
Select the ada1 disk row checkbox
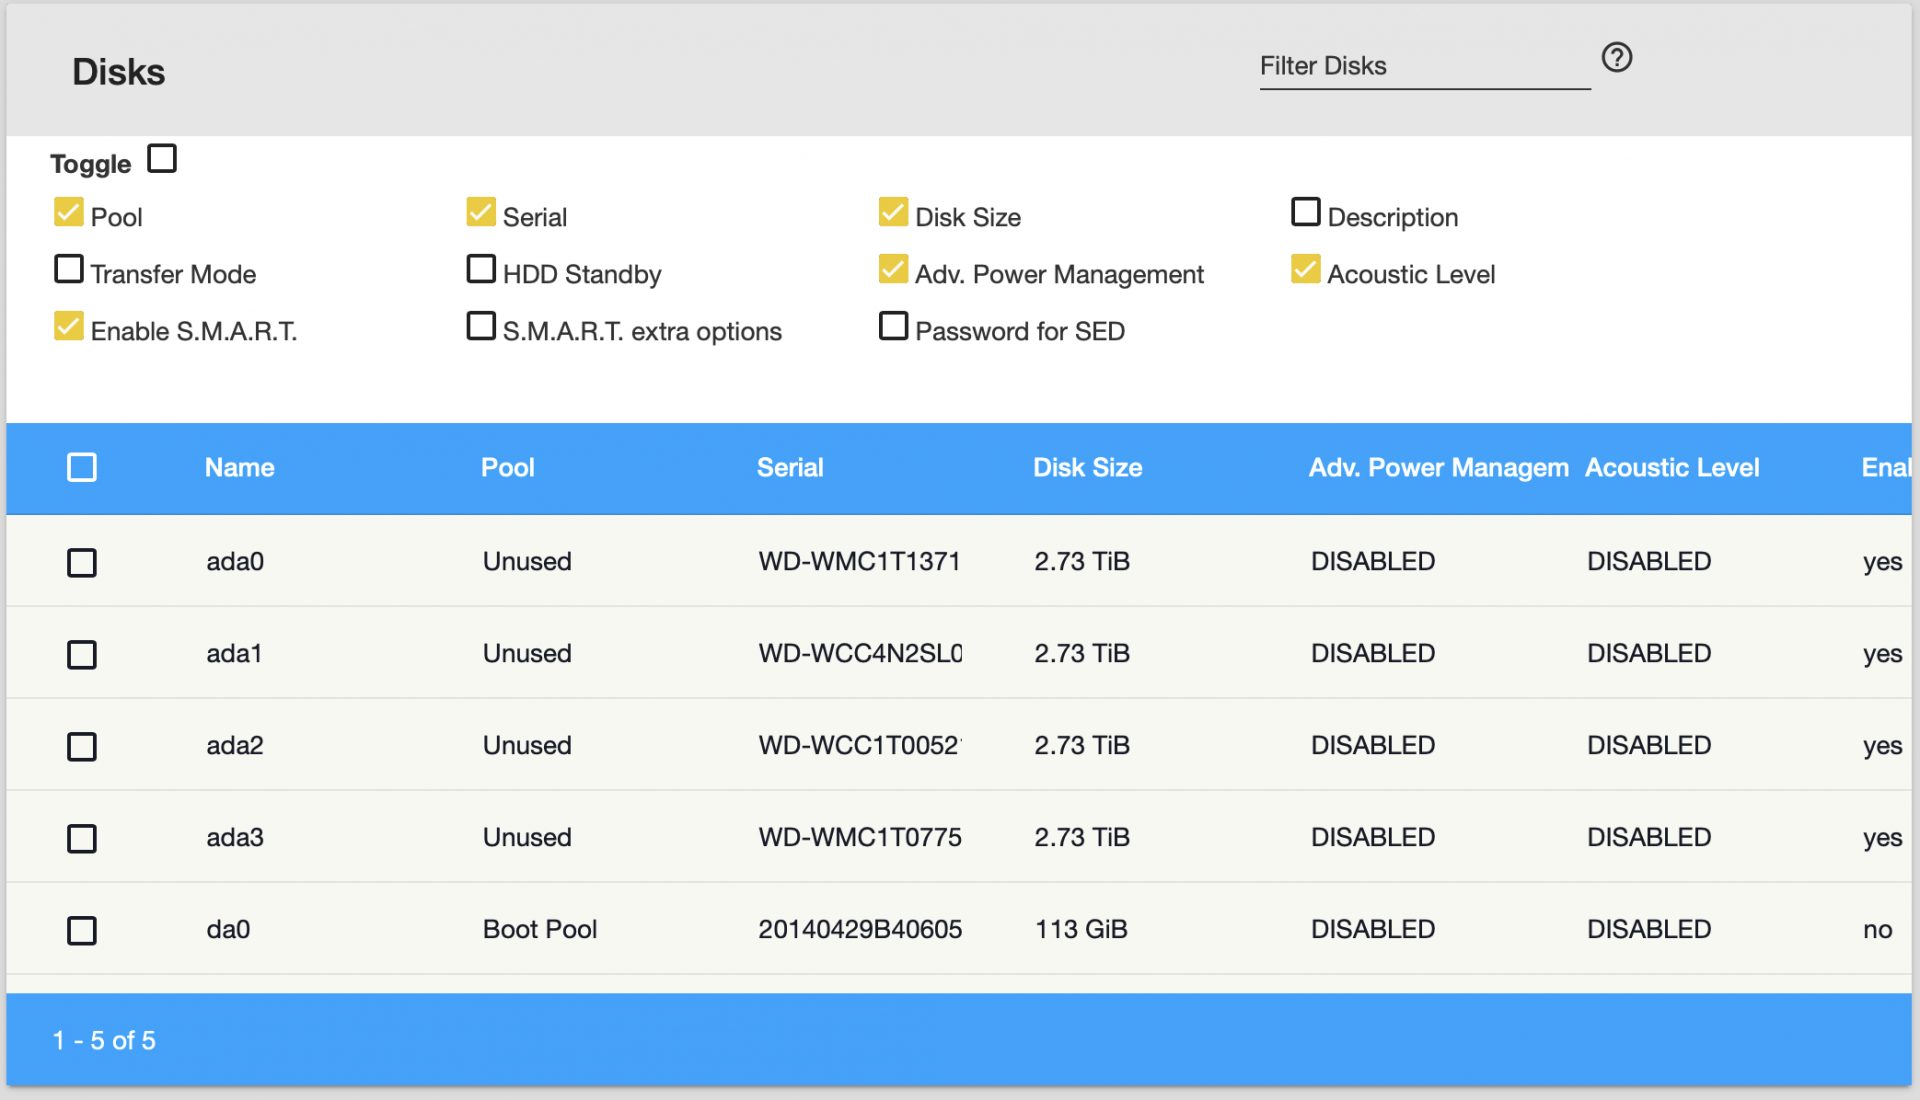pyautogui.click(x=82, y=655)
